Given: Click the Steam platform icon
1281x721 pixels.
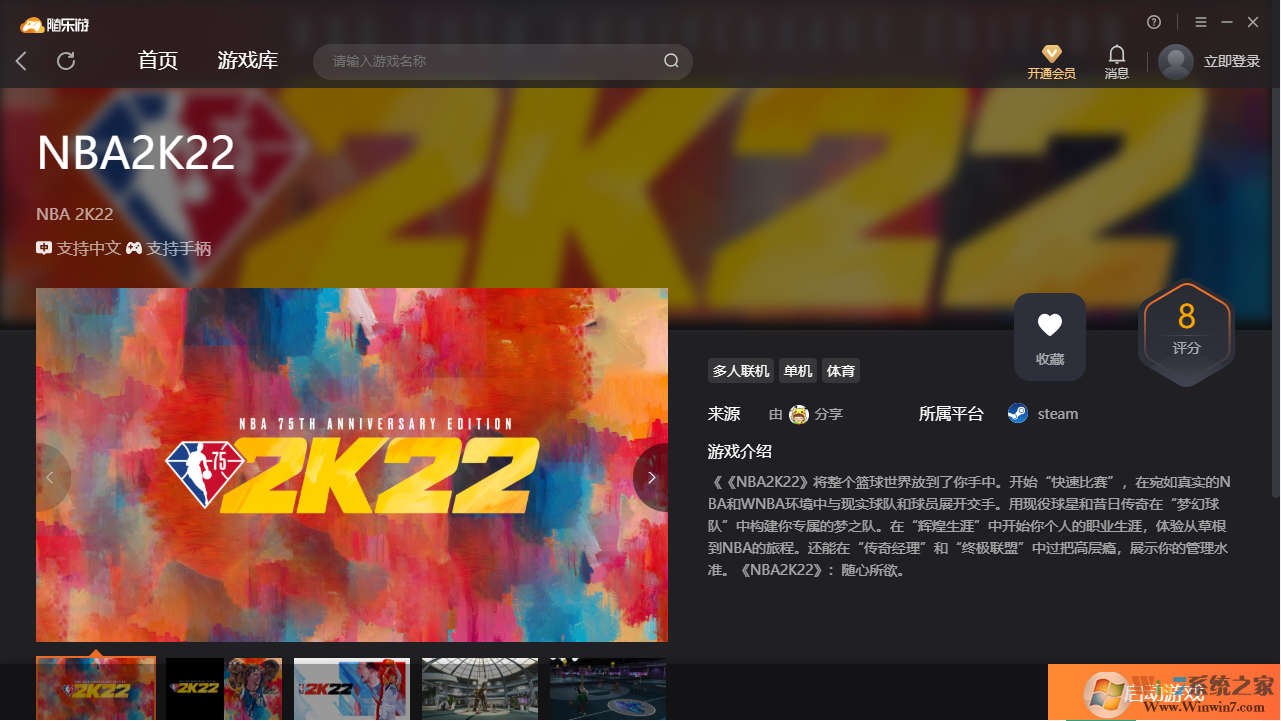Looking at the screenshot, I should pyautogui.click(x=1017, y=413).
